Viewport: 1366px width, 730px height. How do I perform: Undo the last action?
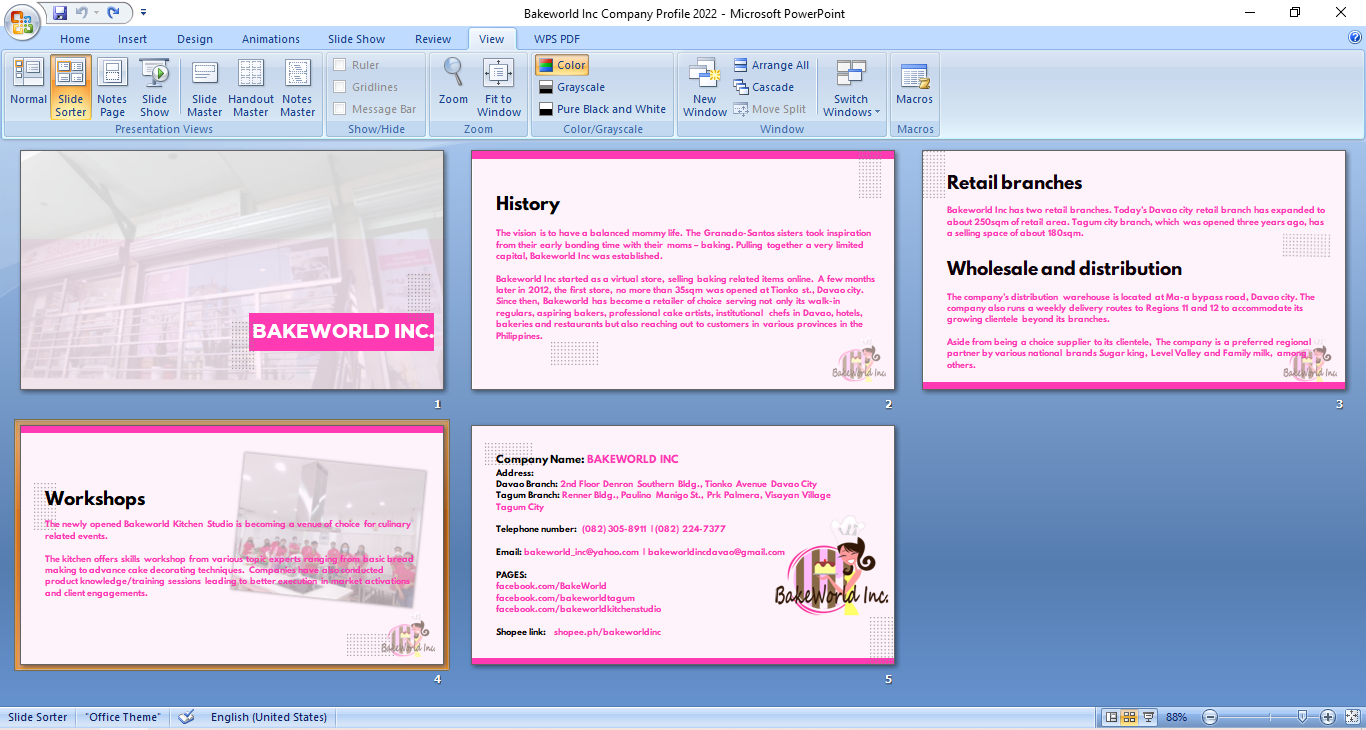click(81, 13)
